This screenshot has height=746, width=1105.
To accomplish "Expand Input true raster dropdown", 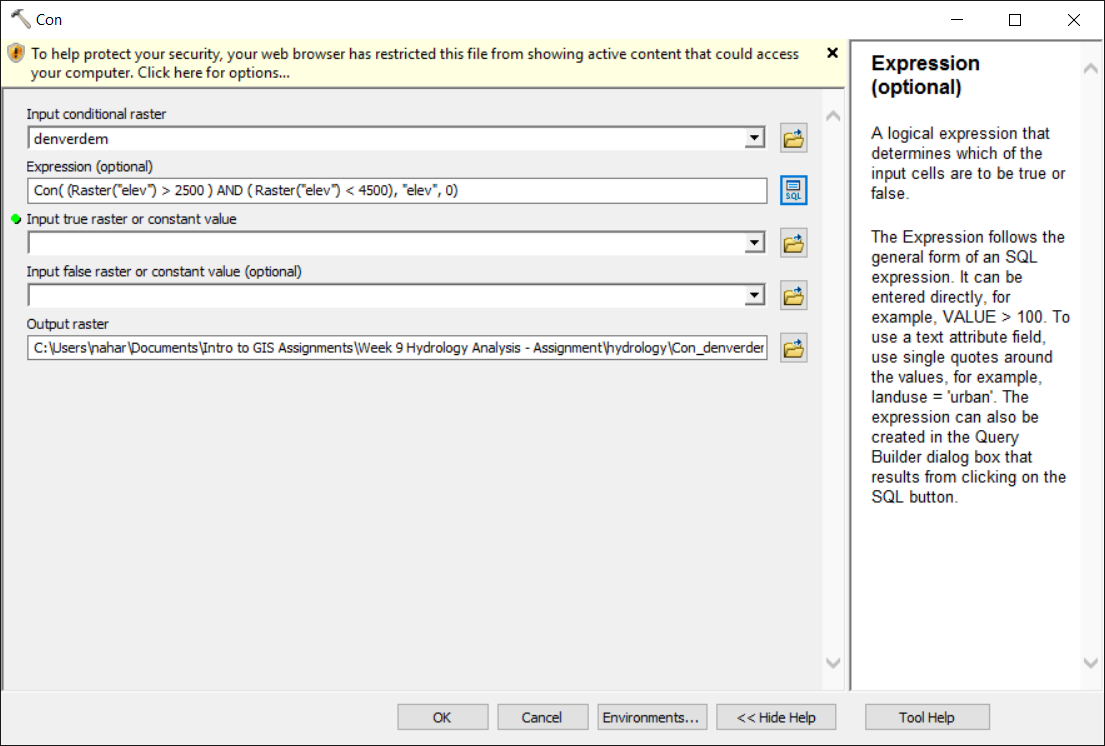I will click(756, 243).
